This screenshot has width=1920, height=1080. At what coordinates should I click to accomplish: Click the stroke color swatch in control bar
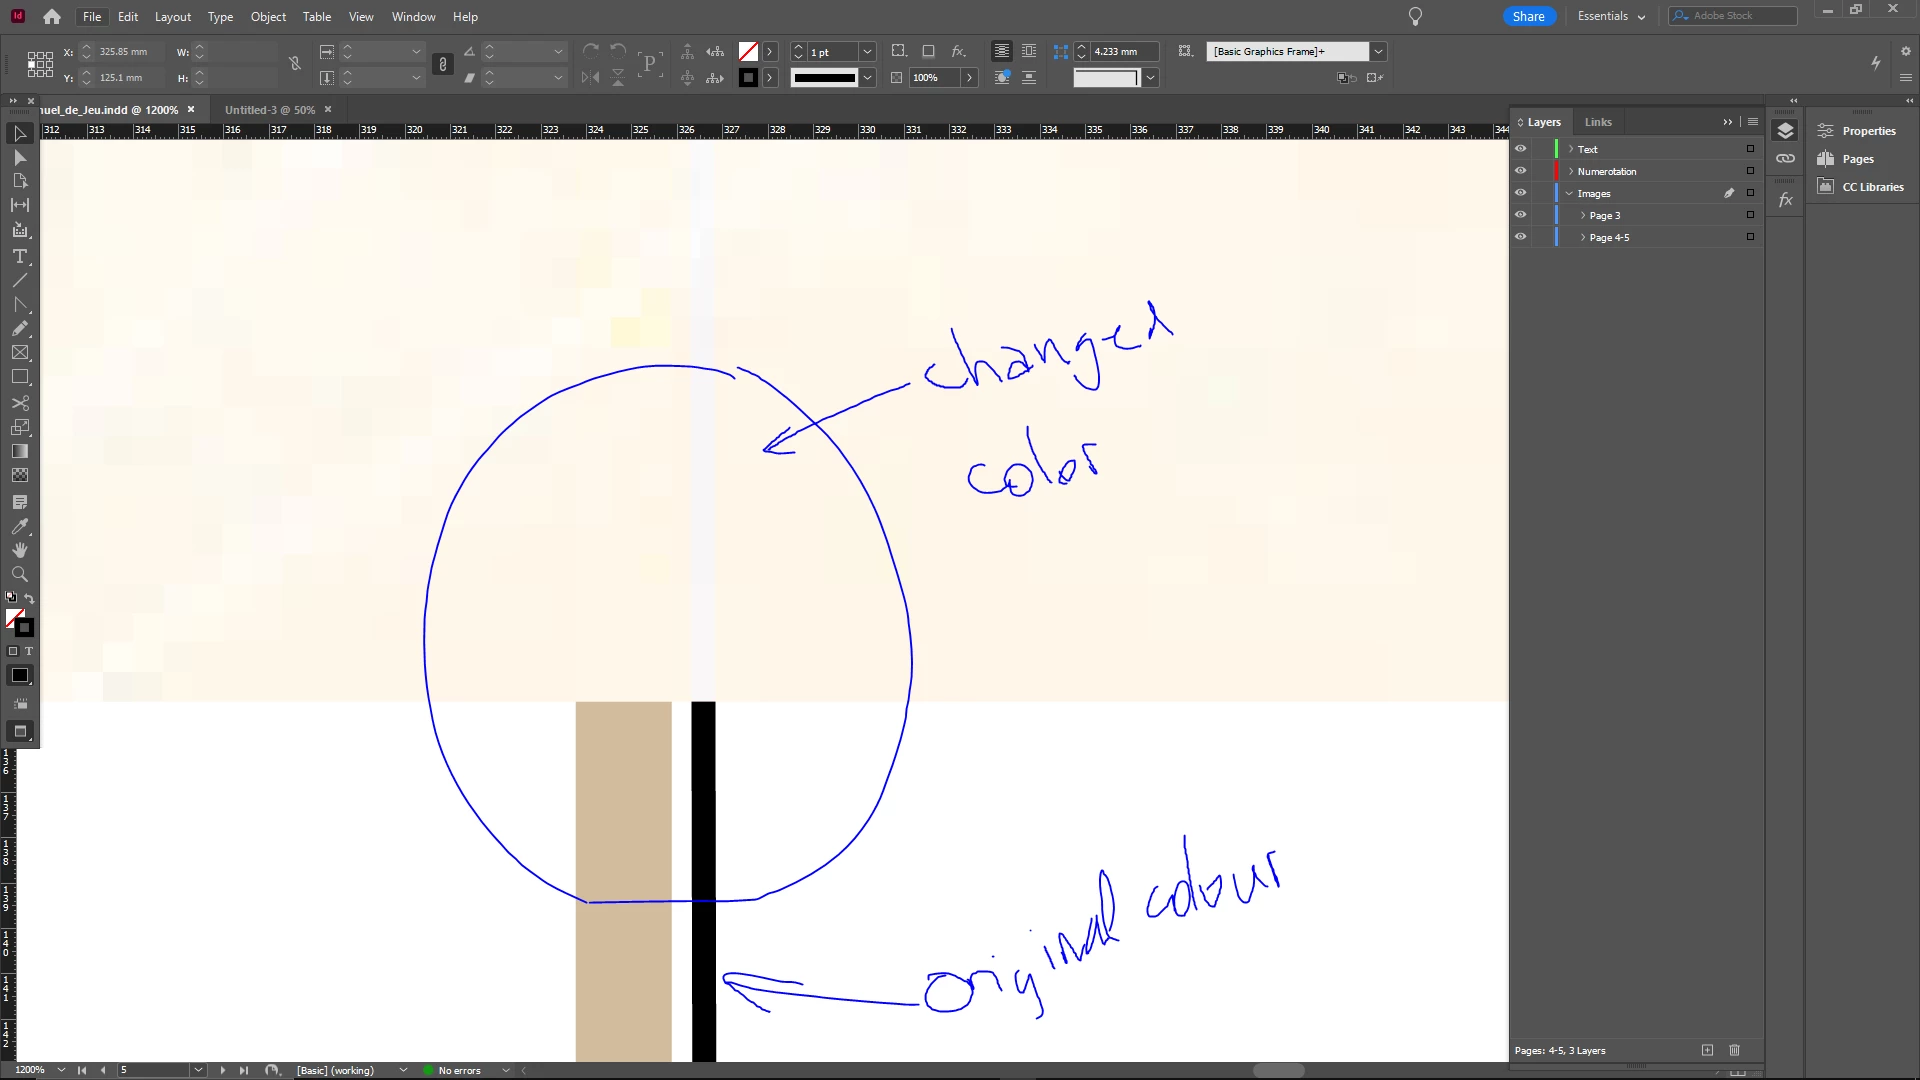coord(748,78)
